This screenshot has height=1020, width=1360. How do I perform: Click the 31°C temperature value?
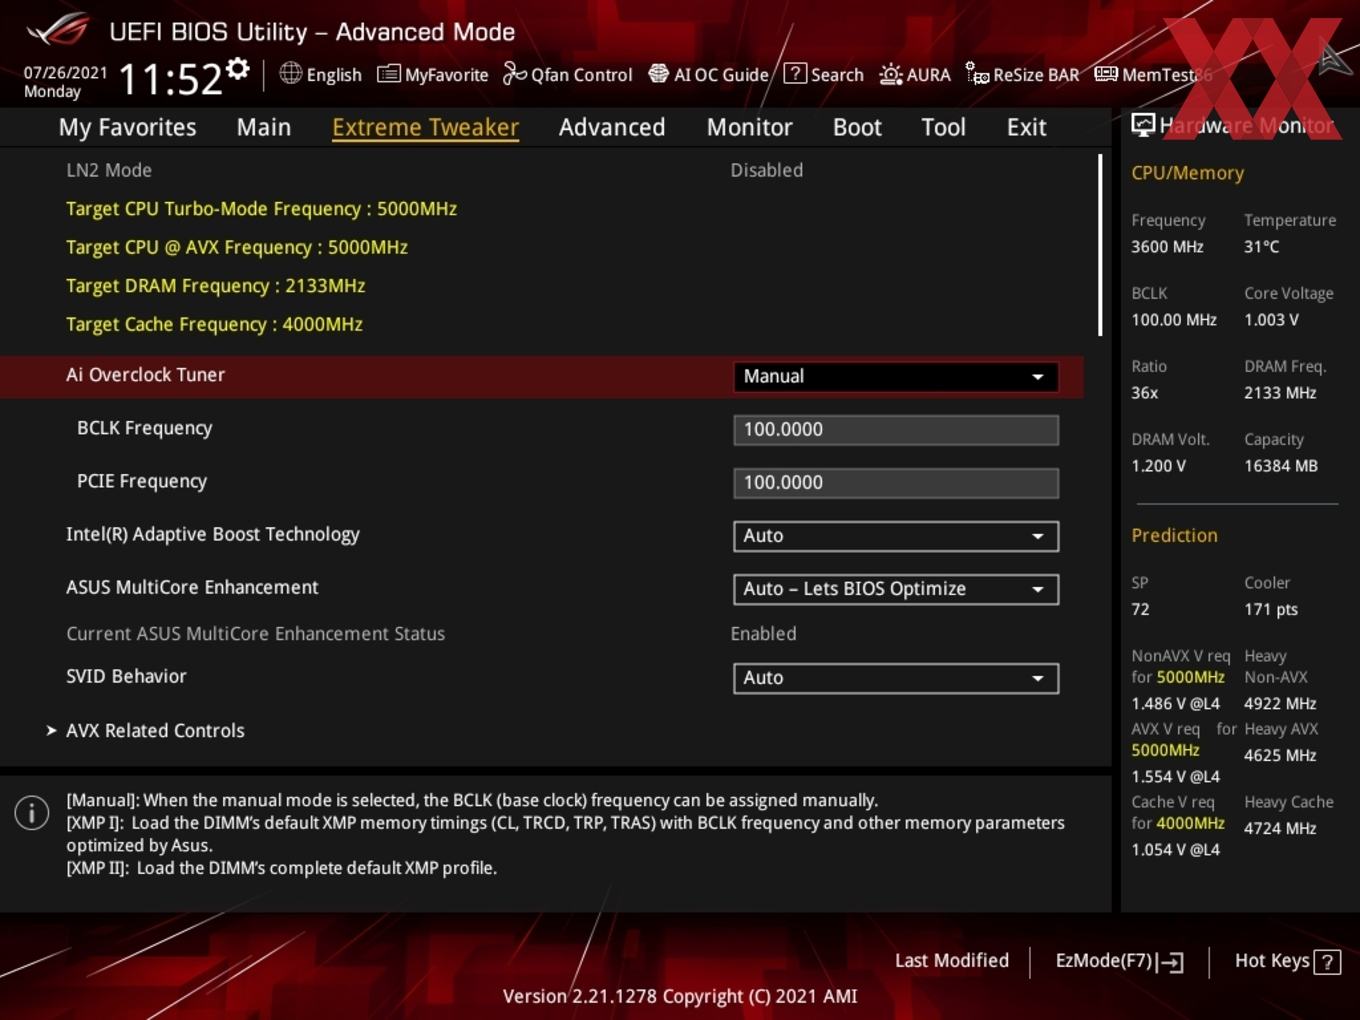(x=1261, y=247)
